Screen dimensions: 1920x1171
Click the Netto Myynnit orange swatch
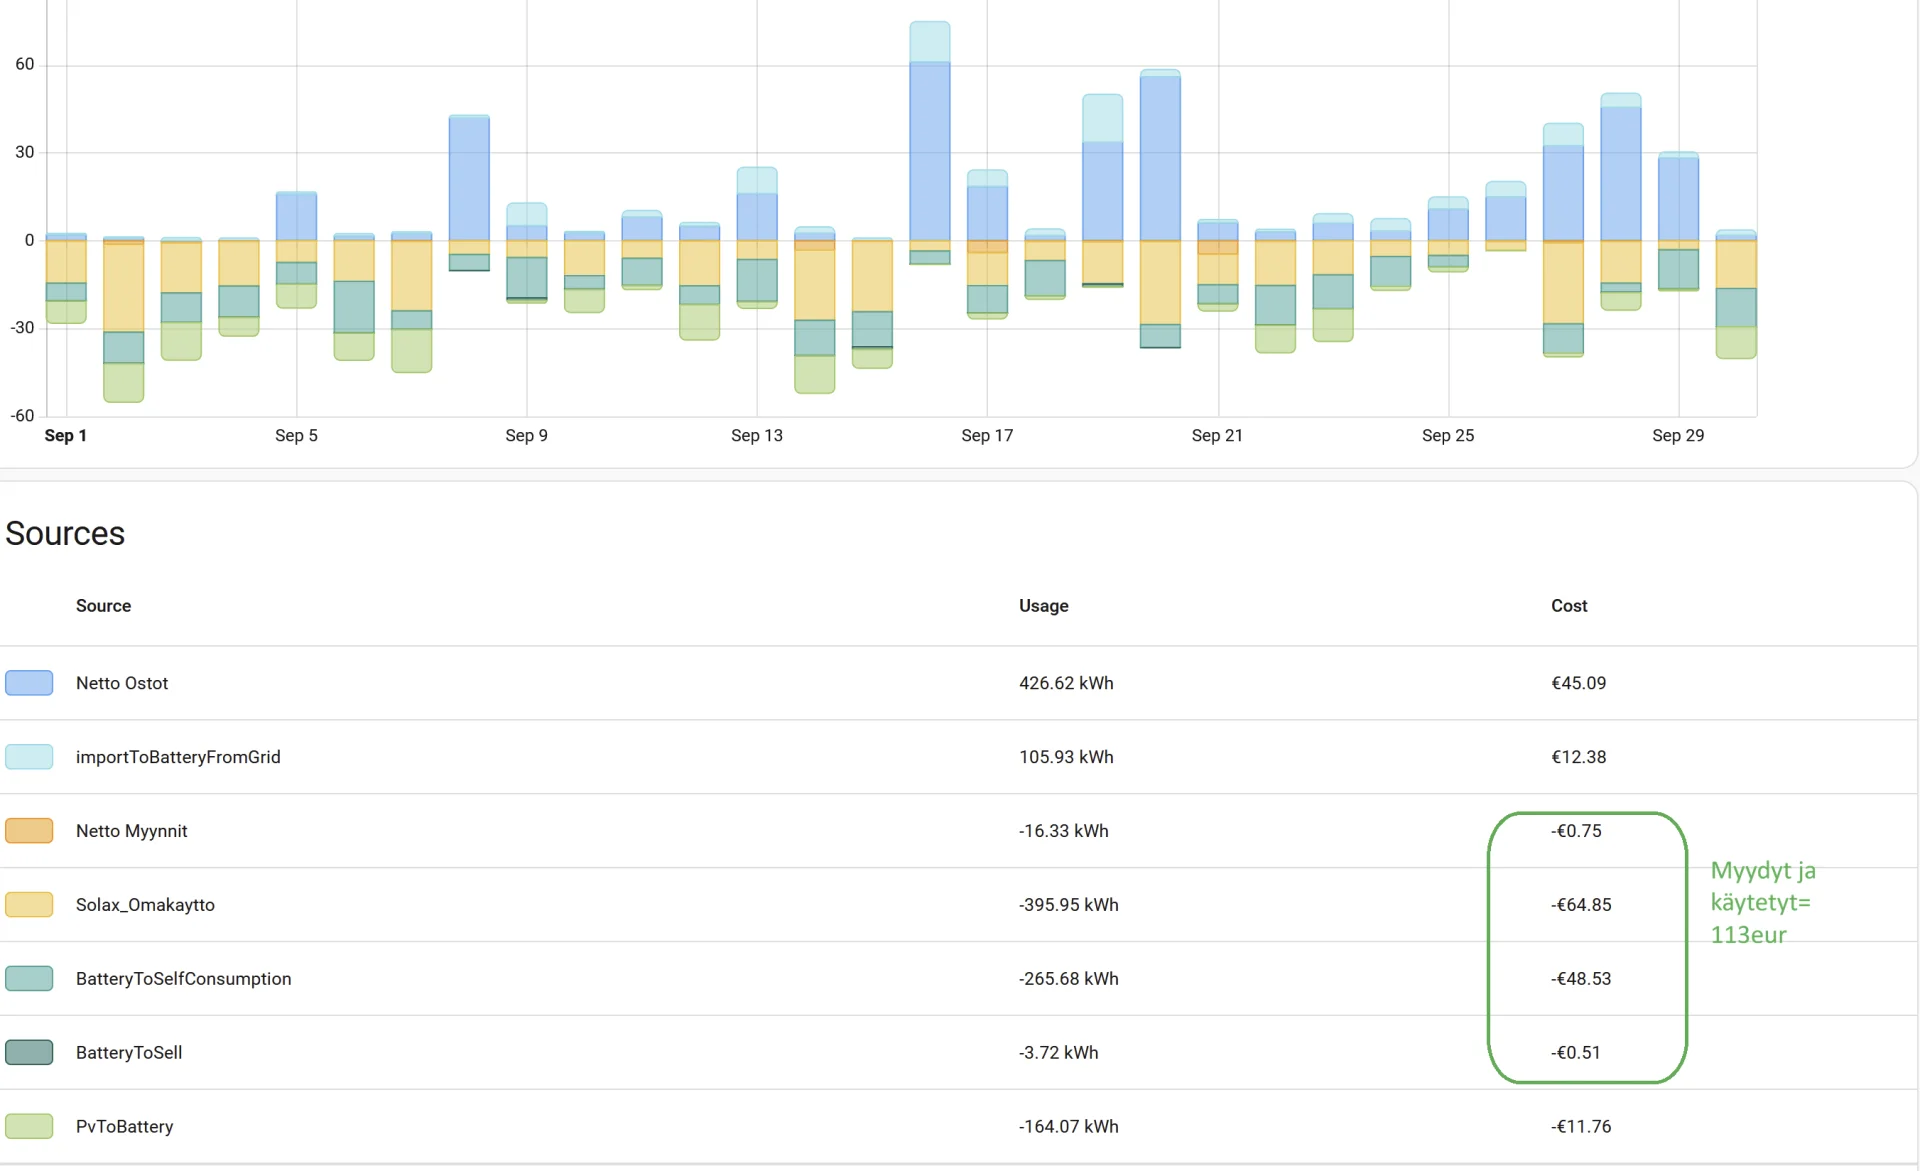(x=29, y=831)
